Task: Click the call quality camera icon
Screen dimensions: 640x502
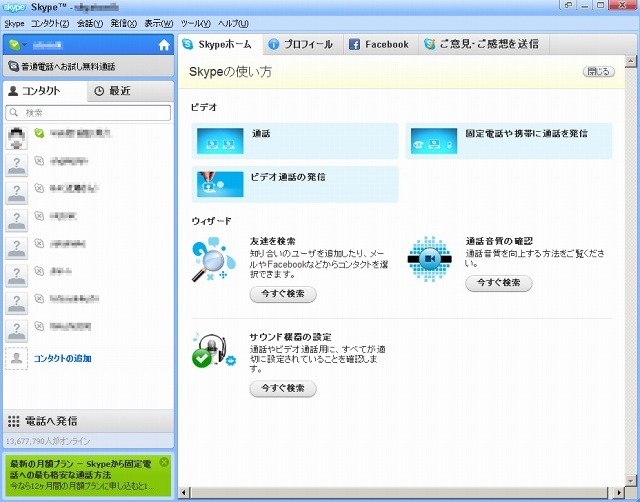Action: pos(429,259)
